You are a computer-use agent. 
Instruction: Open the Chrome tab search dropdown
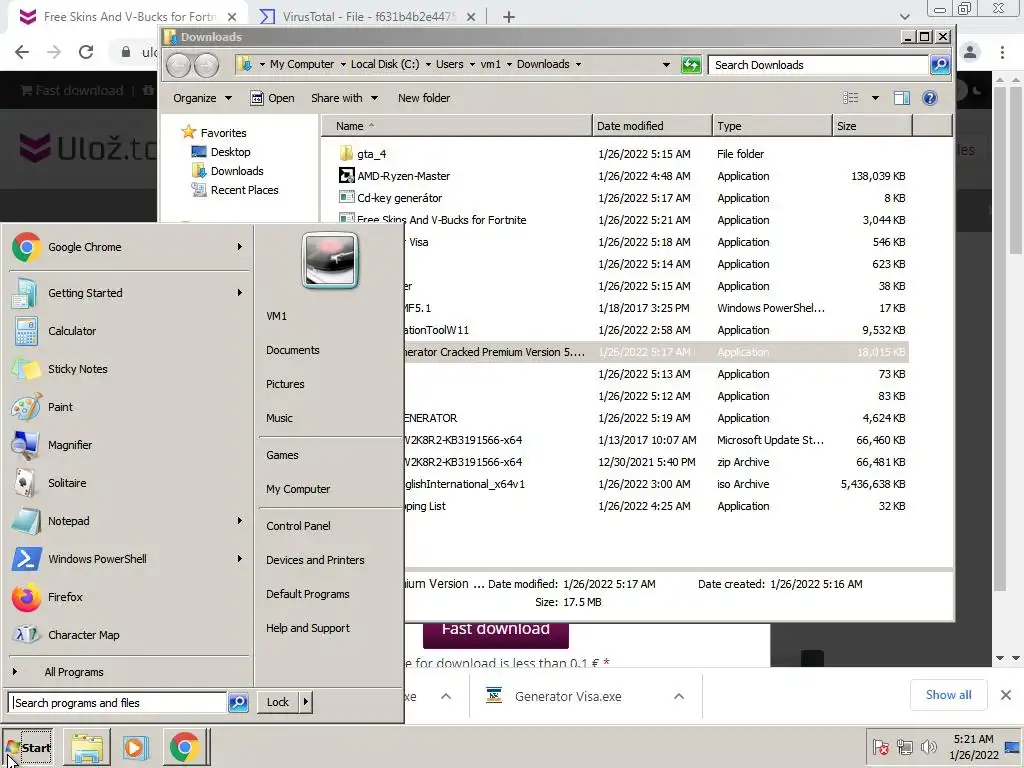(904, 17)
